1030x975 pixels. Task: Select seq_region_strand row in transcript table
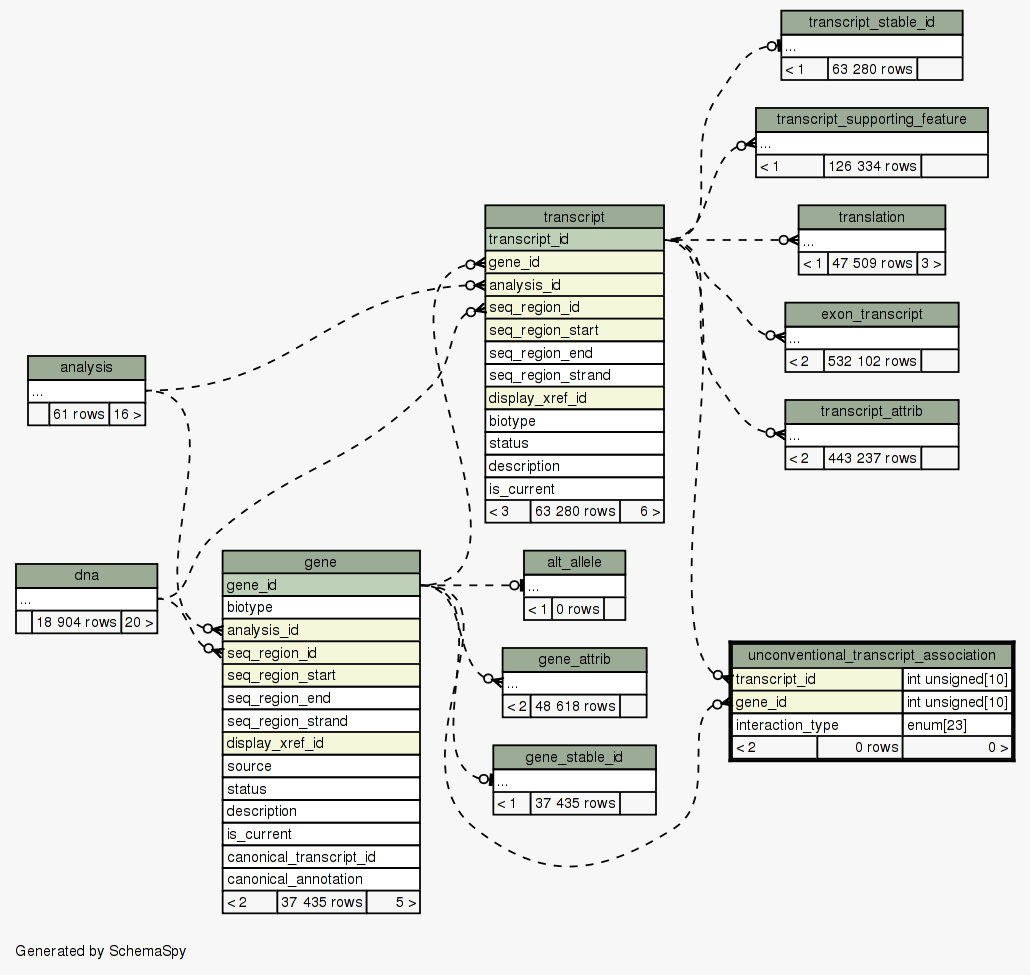coord(574,376)
